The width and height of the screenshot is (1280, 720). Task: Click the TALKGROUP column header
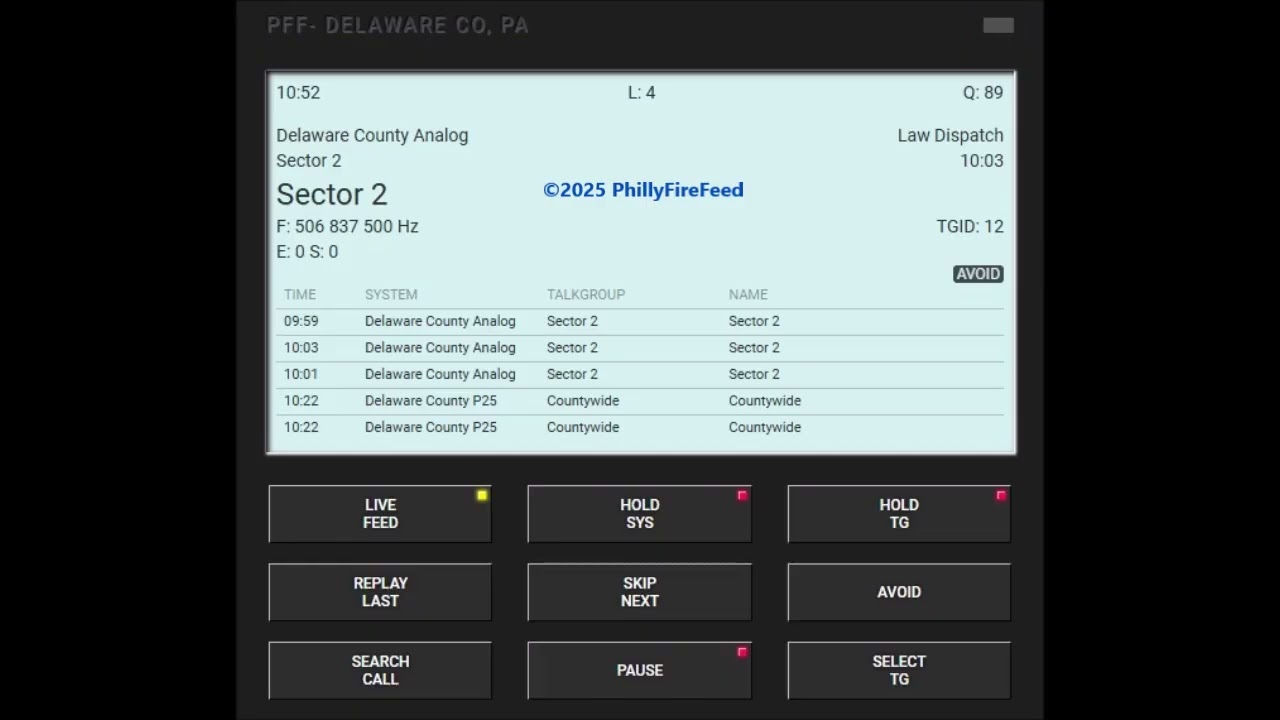pyautogui.click(x=586, y=294)
